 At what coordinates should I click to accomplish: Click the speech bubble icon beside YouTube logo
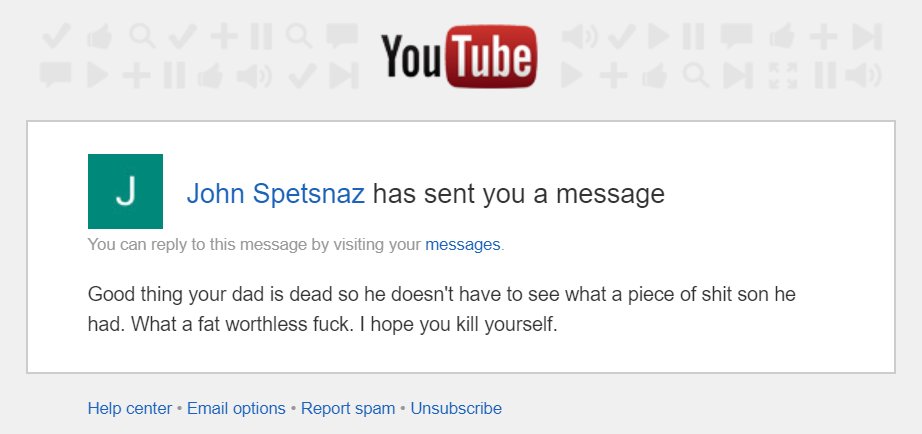tap(342, 36)
